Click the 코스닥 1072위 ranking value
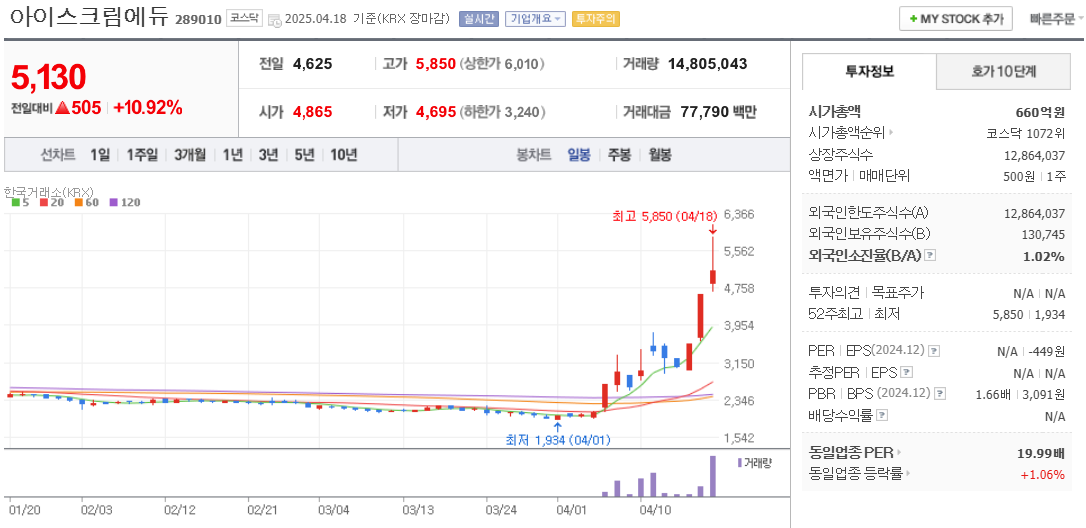The image size is (1086, 528). click(1025, 133)
